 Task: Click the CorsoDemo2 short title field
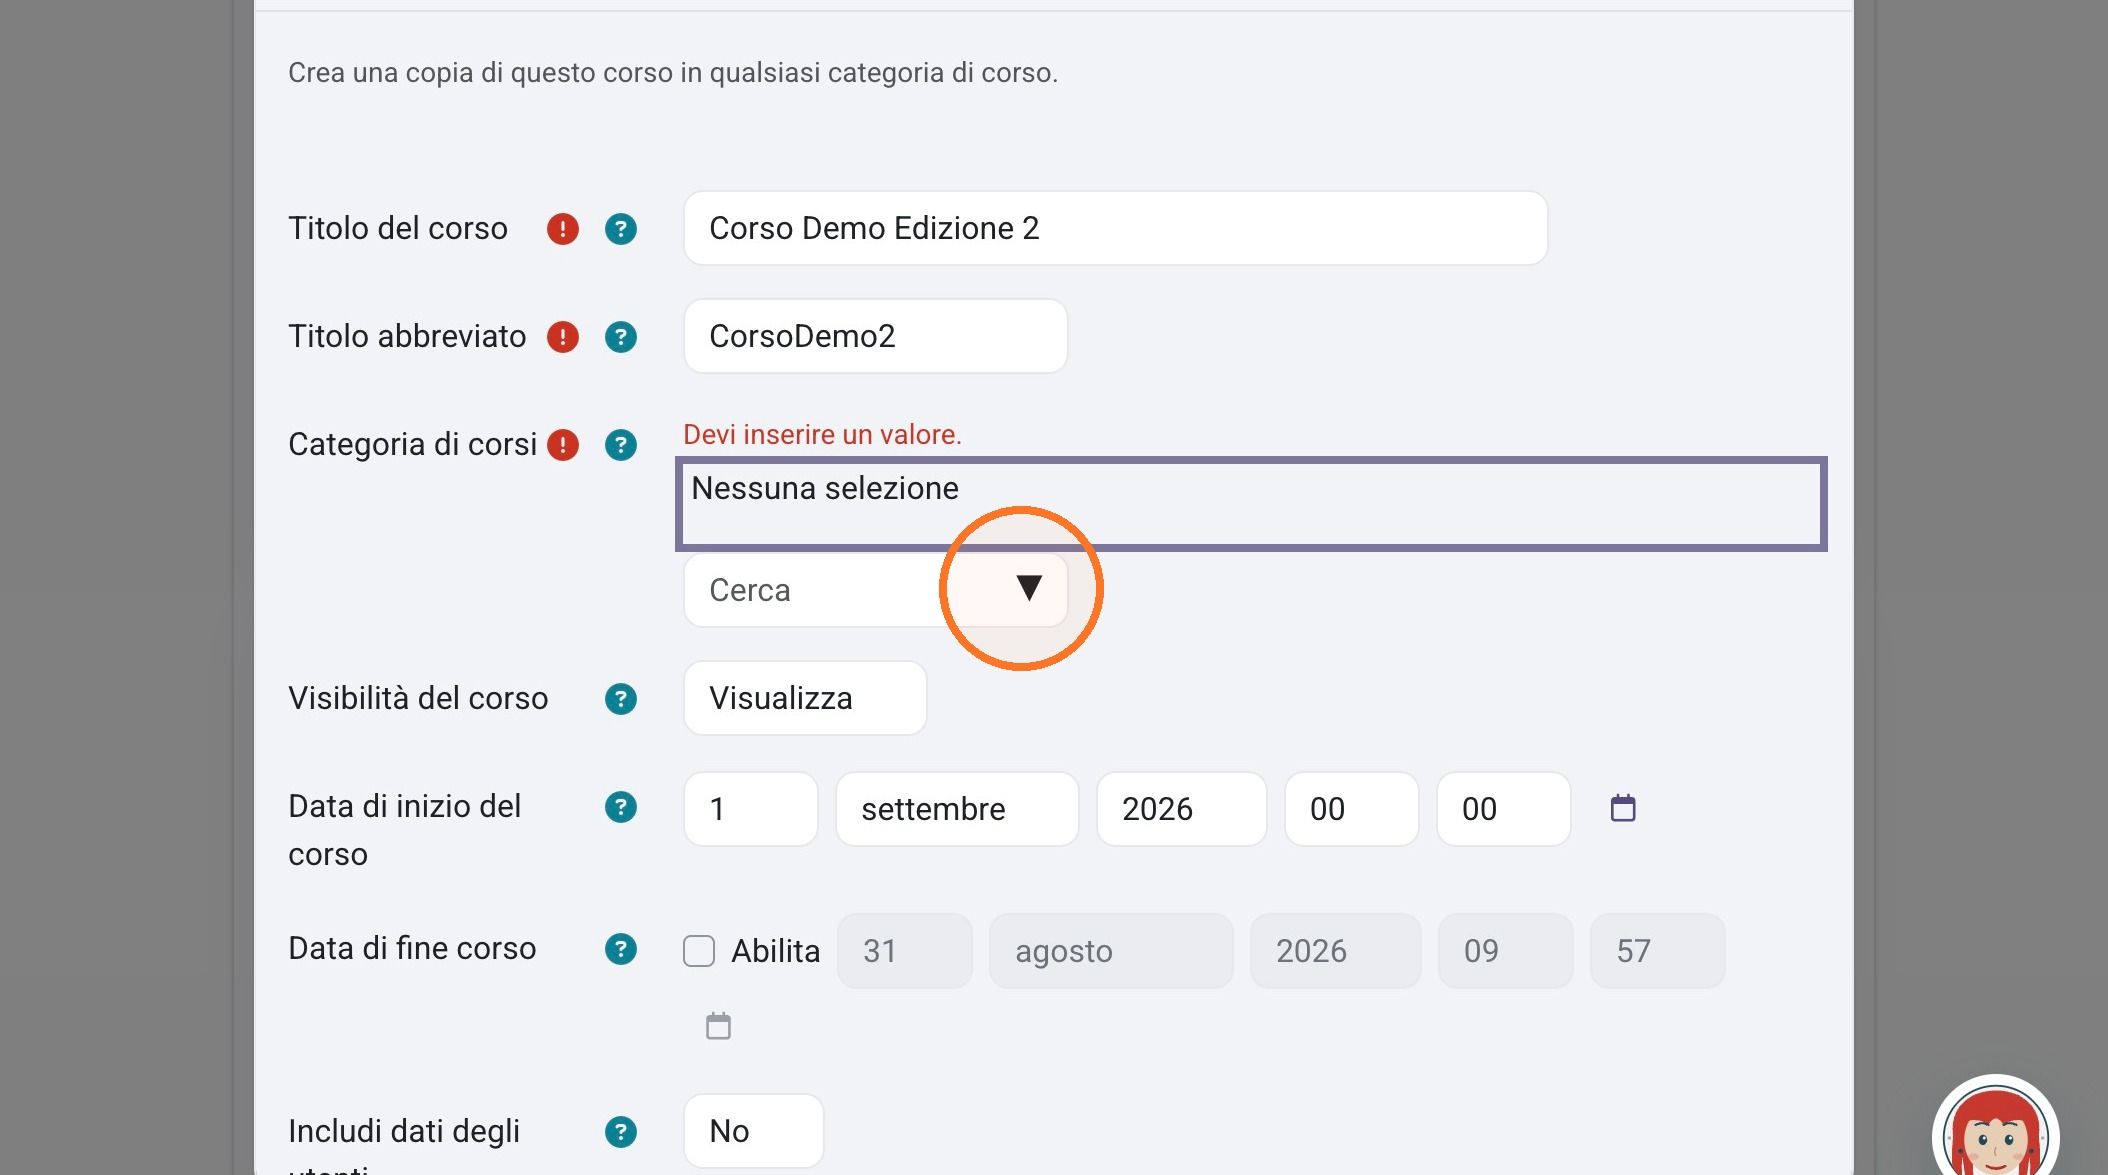[x=876, y=336]
